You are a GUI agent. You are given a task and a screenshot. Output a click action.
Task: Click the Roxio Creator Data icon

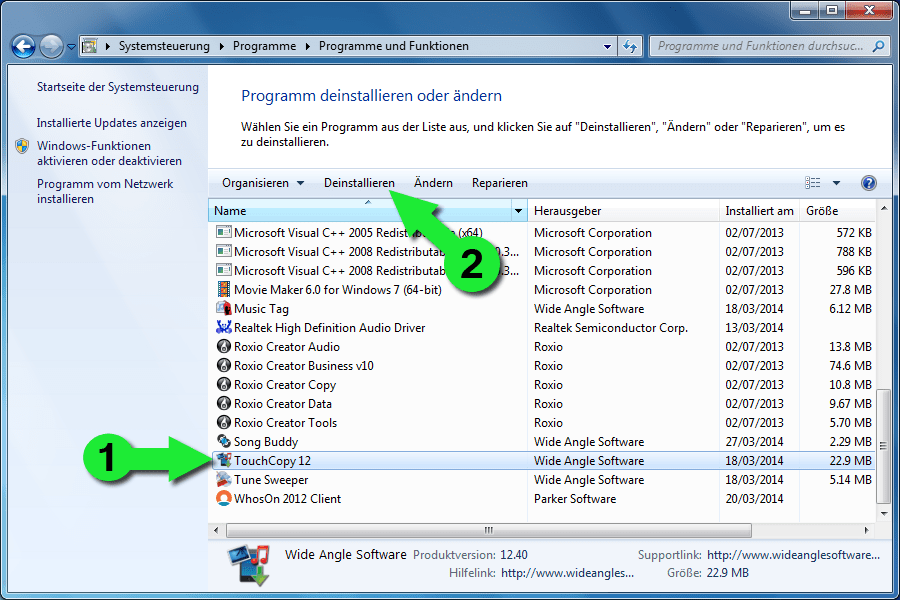(223, 403)
